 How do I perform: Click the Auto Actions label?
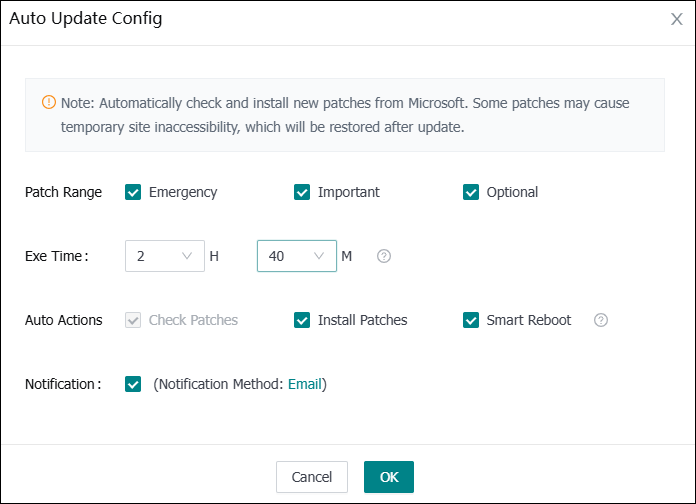click(63, 320)
